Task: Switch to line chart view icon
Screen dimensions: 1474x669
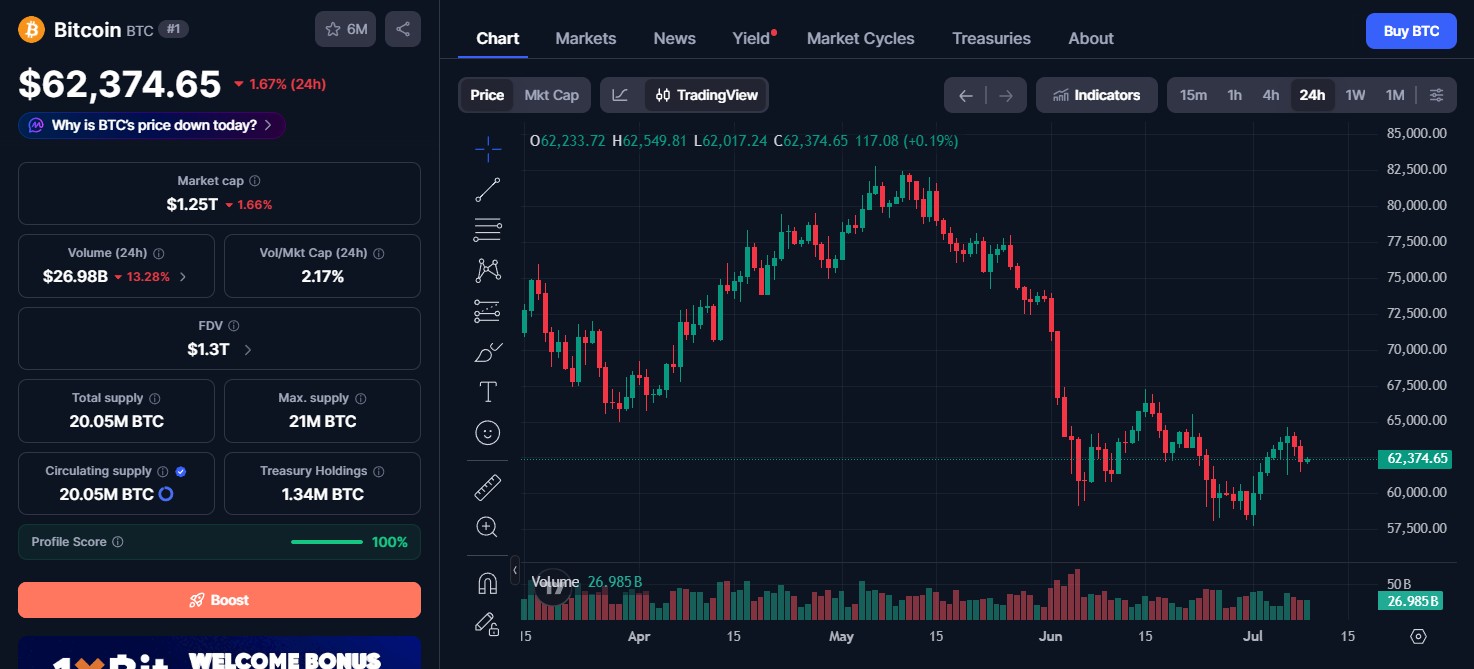Action: tap(621, 95)
